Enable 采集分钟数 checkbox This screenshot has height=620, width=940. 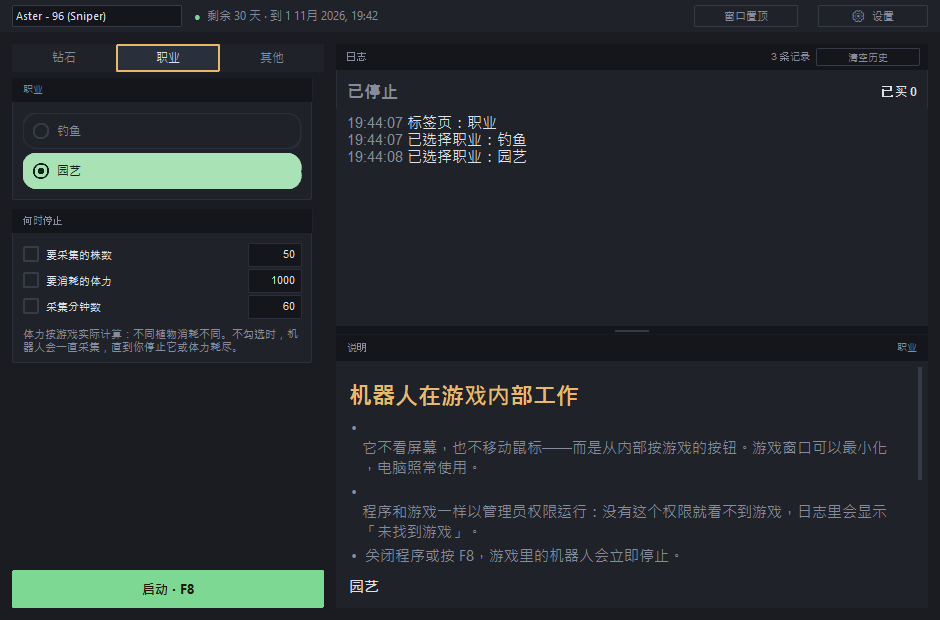[31, 306]
